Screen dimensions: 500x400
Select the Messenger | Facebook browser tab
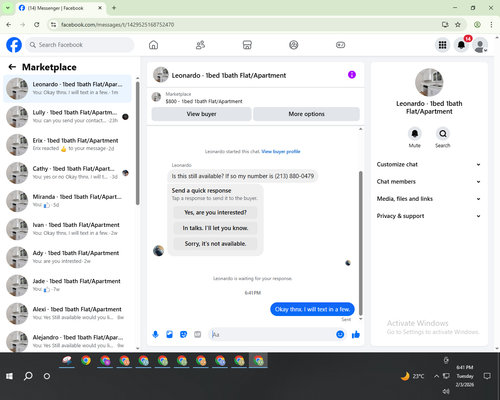pyautogui.click(x=61, y=8)
